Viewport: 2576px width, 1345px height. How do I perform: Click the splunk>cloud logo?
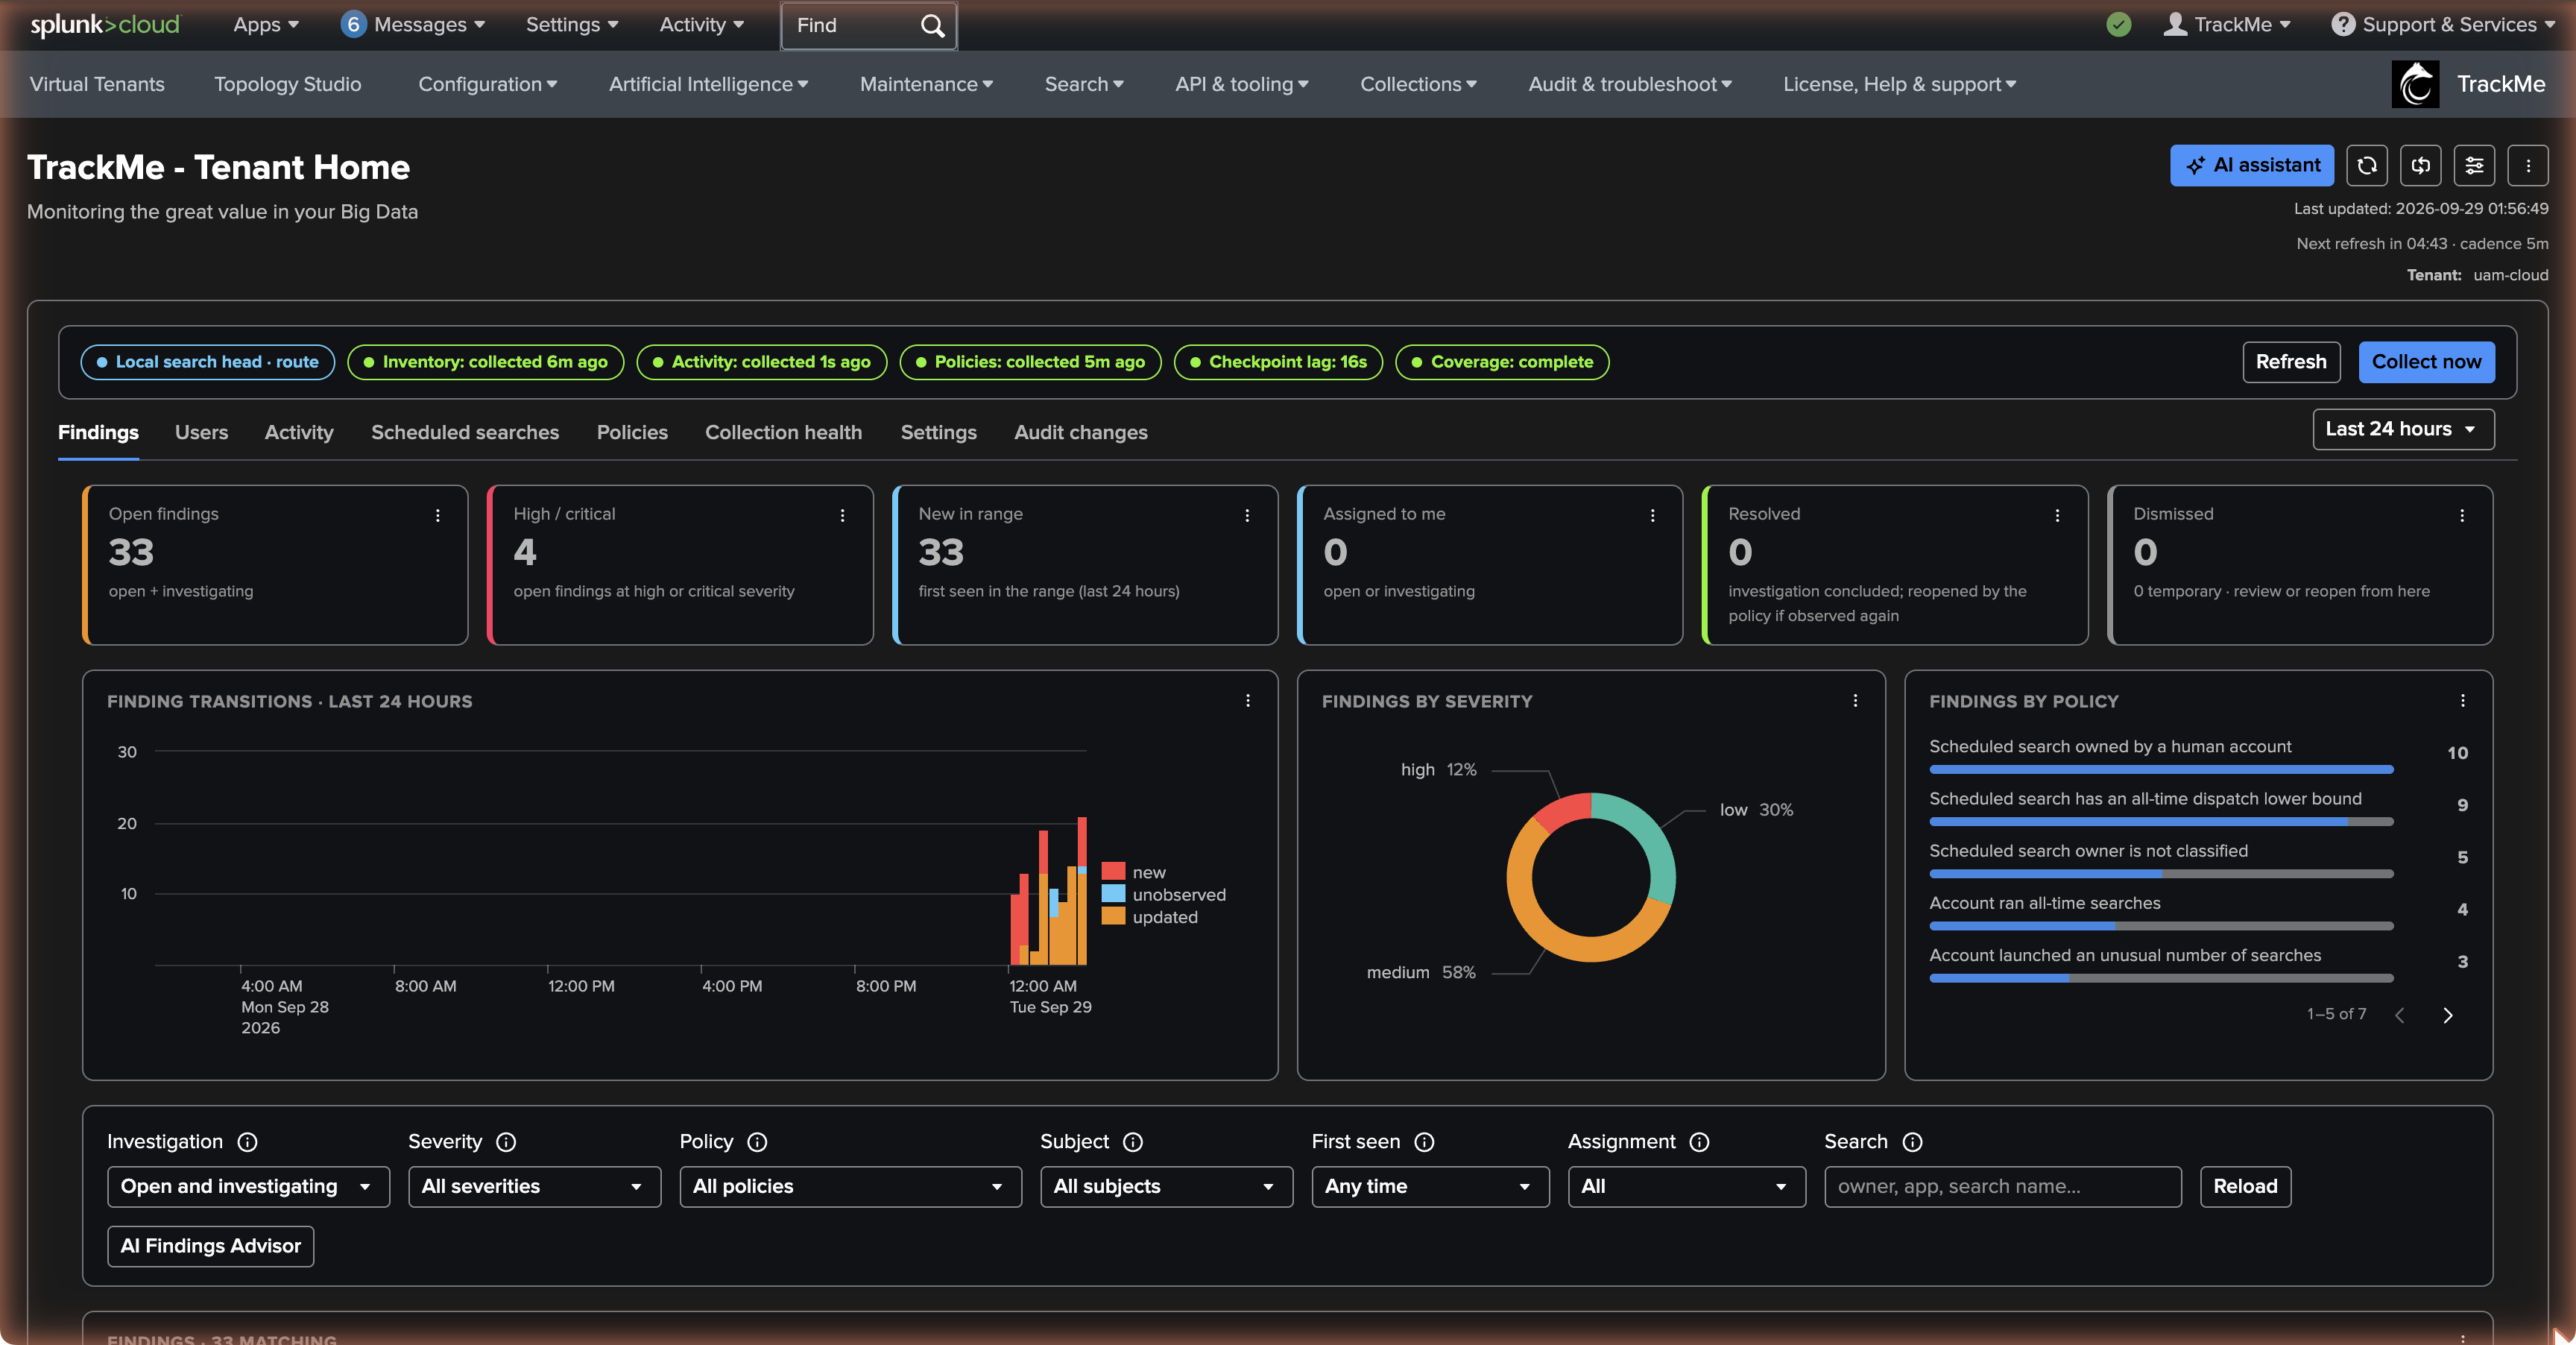[105, 25]
